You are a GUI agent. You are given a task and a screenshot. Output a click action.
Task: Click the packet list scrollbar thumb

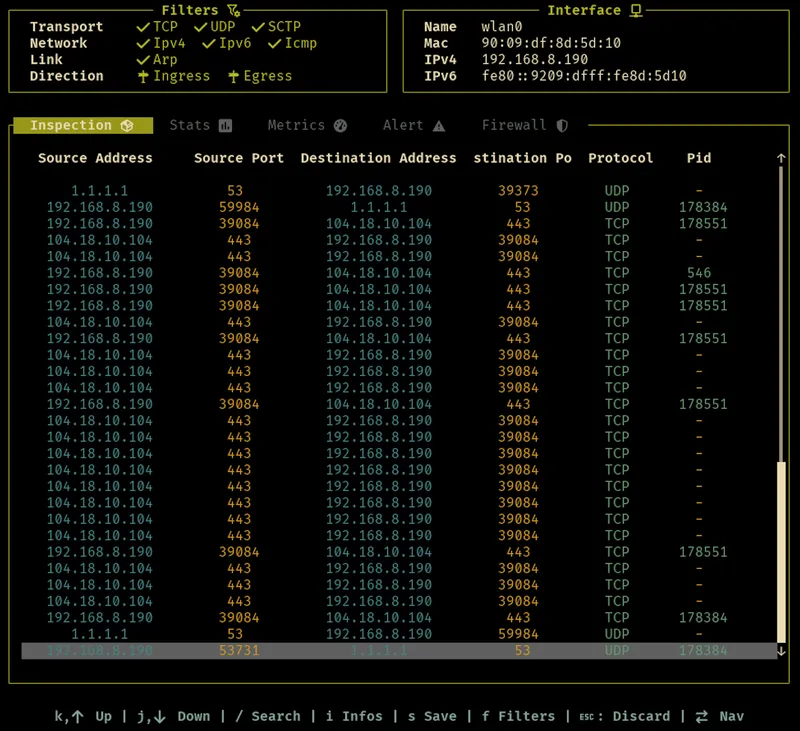pyautogui.click(x=781, y=552)
